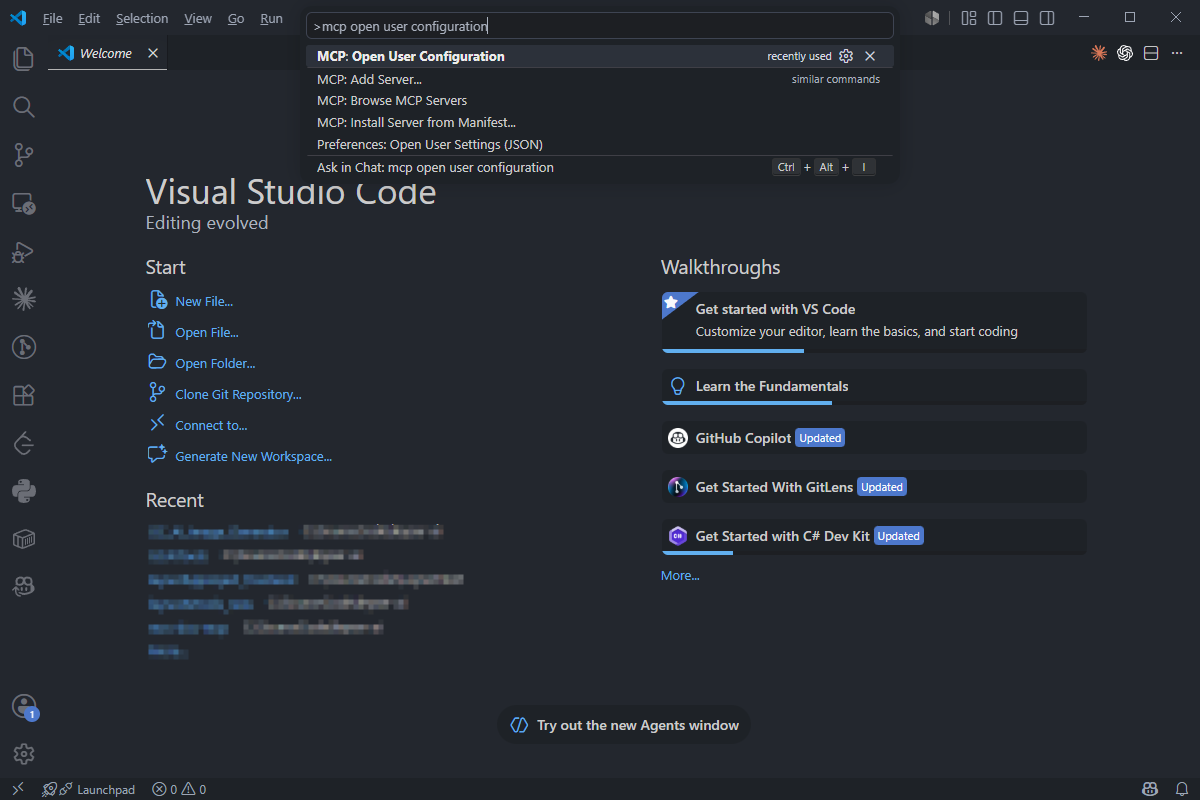
Task: Click the split editor layout icon
Action: pos(1151,53)
